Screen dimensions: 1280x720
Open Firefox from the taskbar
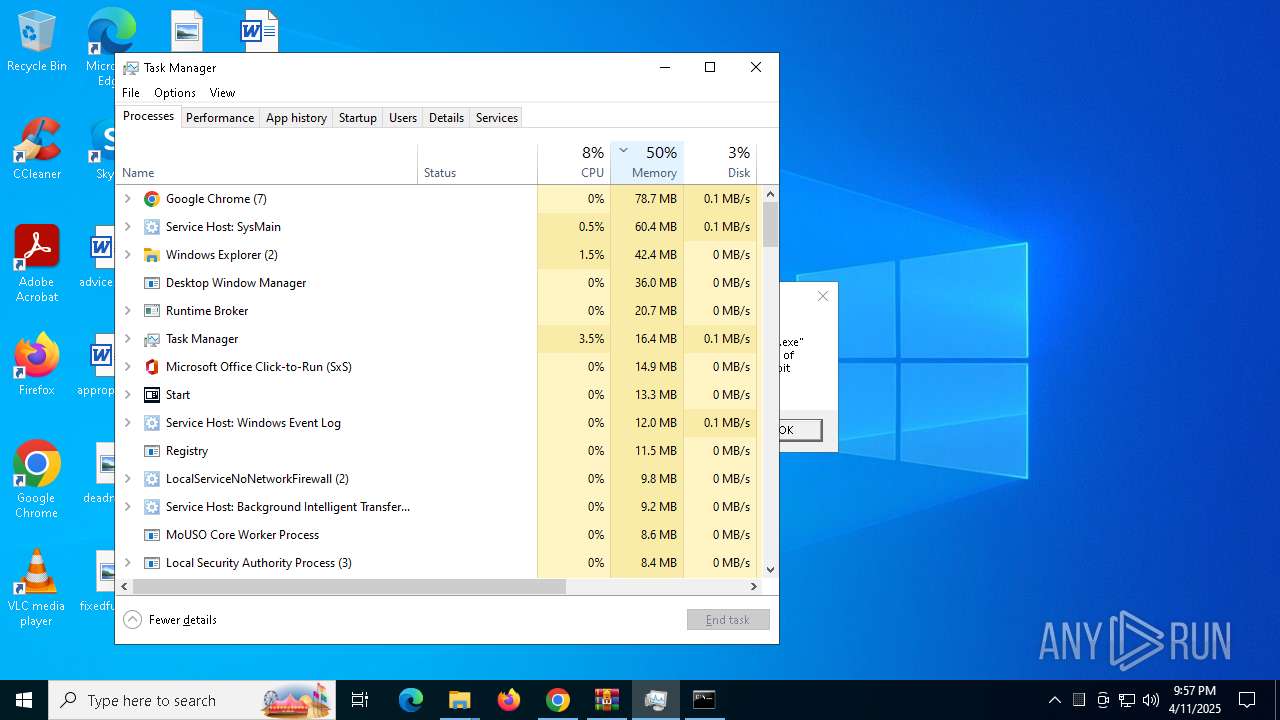(x=509, y=700)
